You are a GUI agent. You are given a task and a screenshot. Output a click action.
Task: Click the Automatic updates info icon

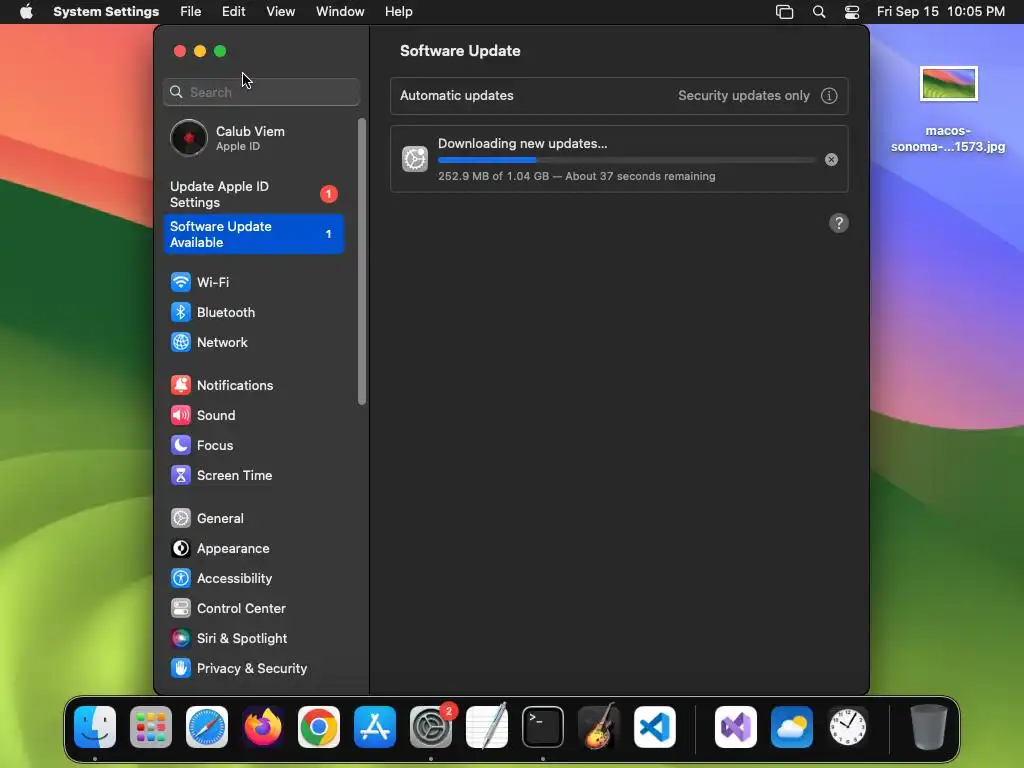(829, 96)
